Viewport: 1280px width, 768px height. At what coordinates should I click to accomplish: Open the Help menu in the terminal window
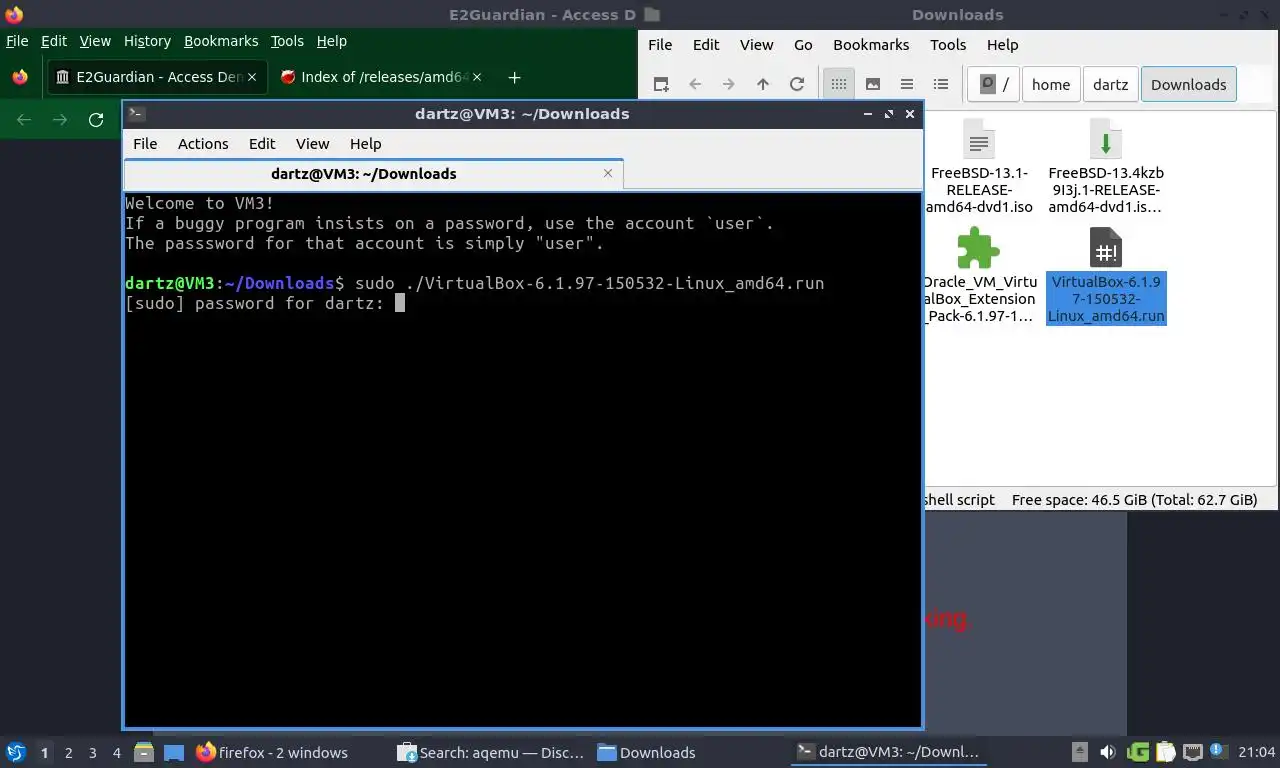click(365, 144)
